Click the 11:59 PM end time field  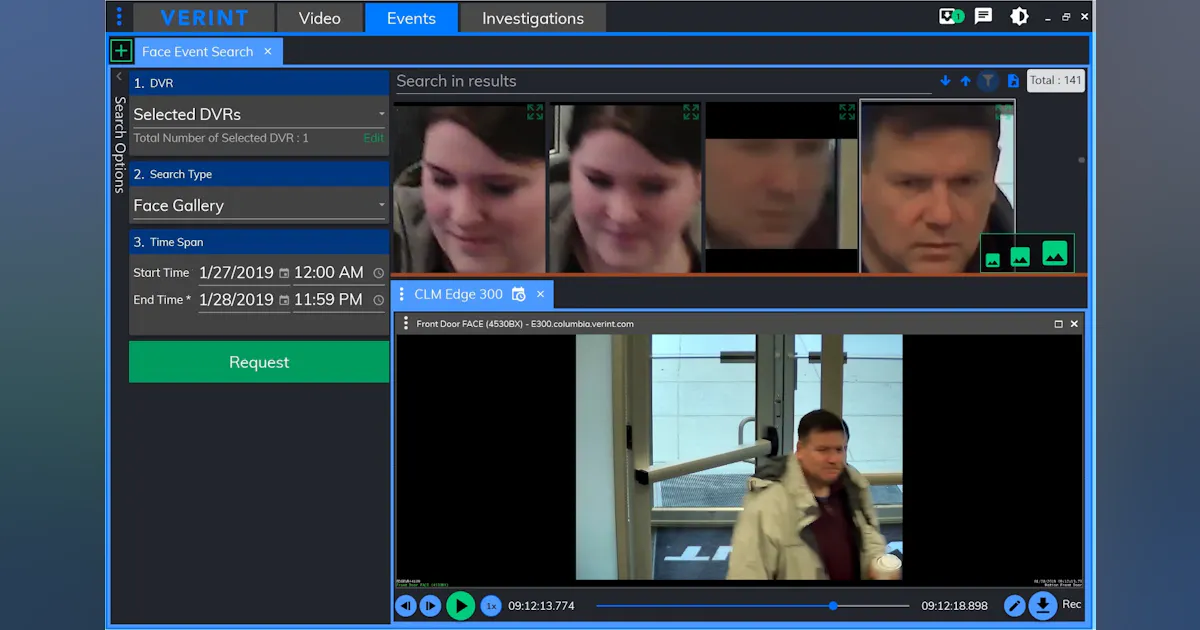coord(328,299)
